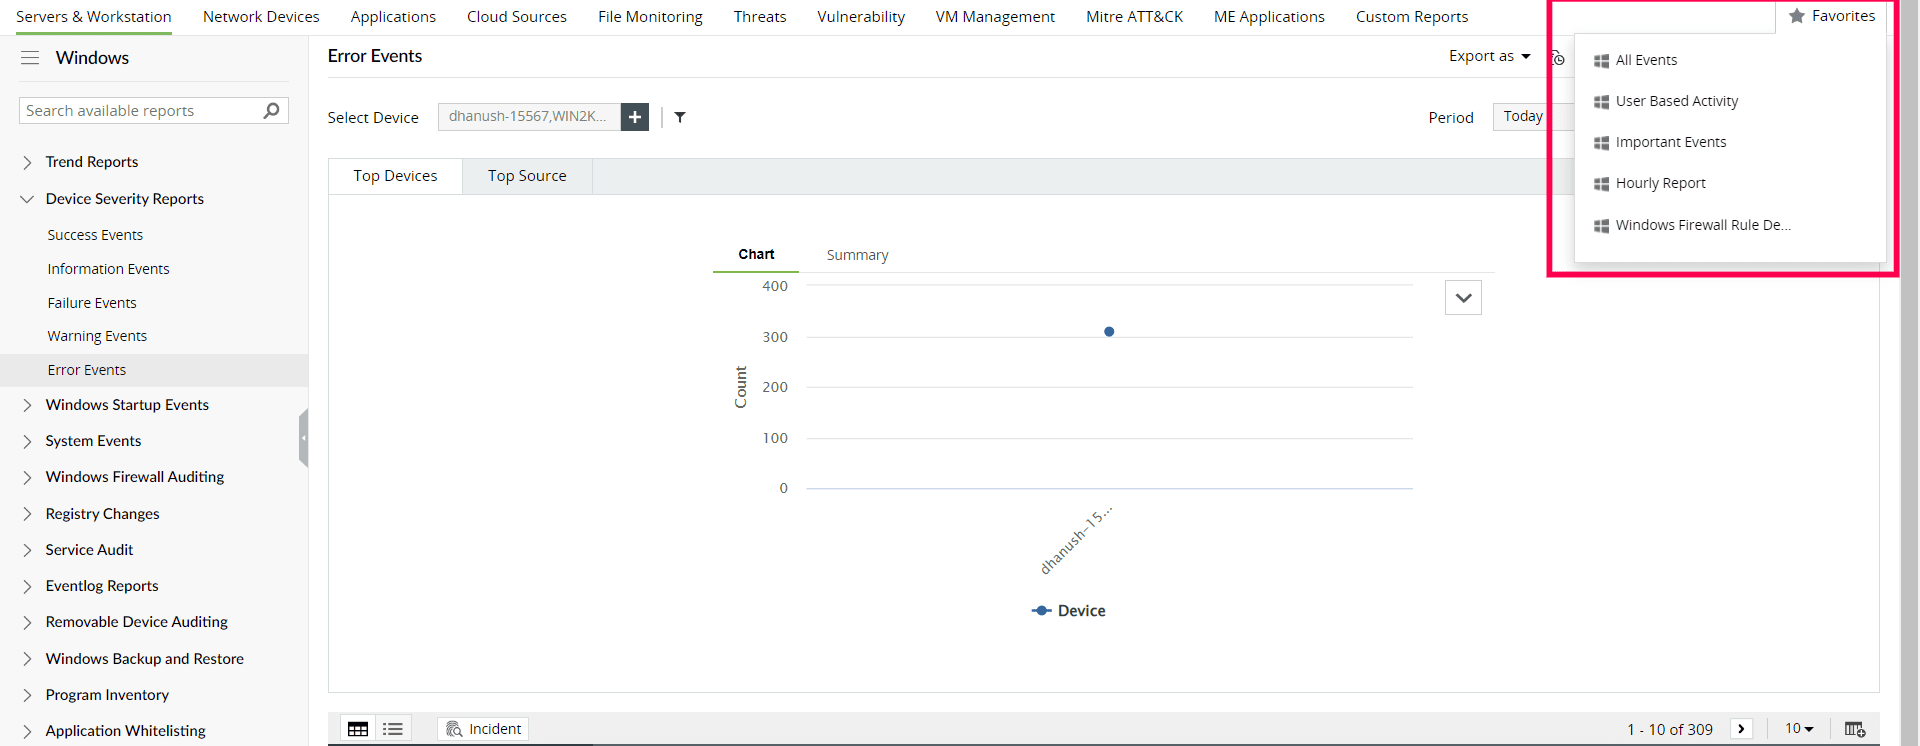
Task: Expand Application Whitelisting node
Action: click(x=27, y=731)
